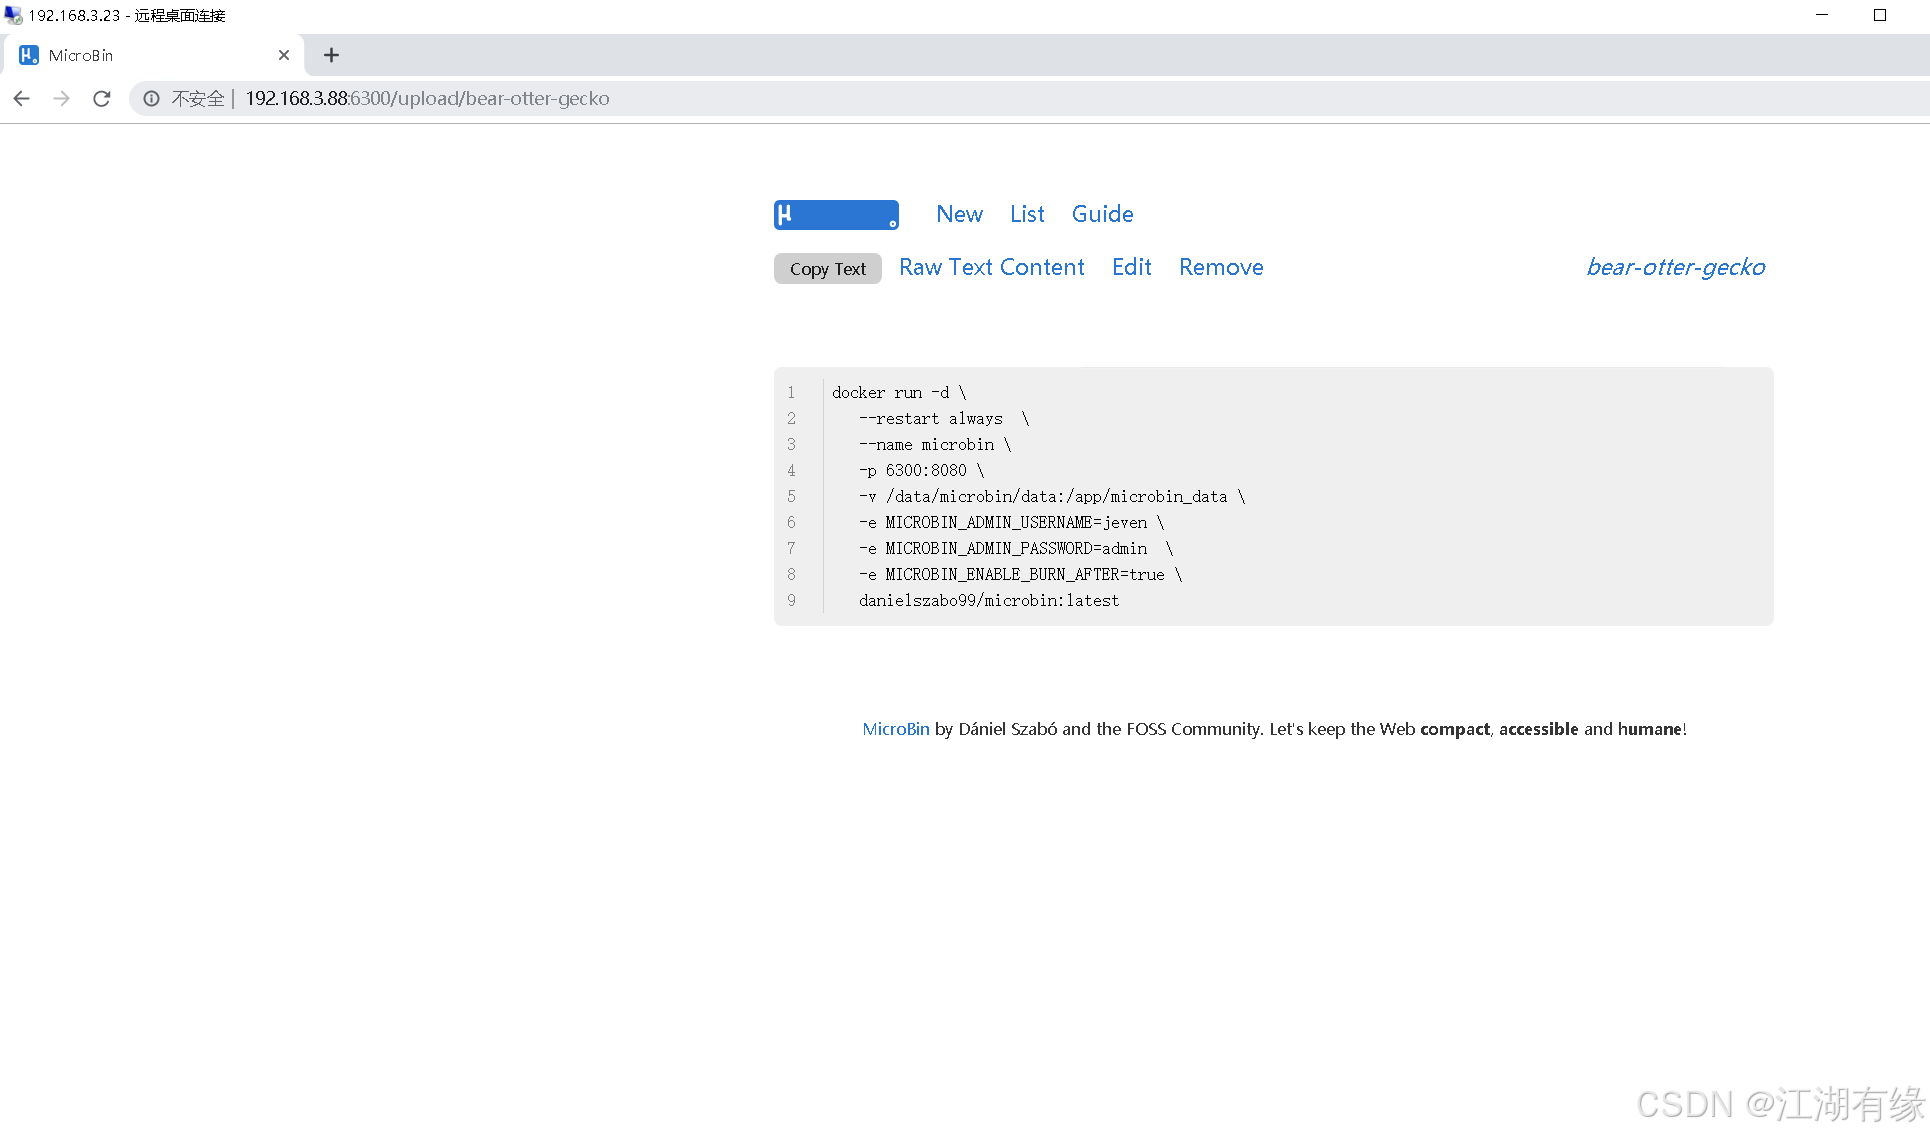This screenshot has height=1136, width=1930.
Task: Click the Remove link
Action: (1221, 267)
